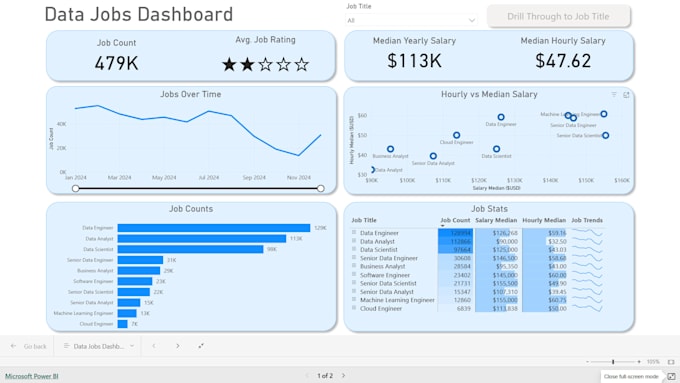Click the 1 of 2 page indicator
Screen dimensions: 680x383
pyautogui.click(x=325, y=376)
